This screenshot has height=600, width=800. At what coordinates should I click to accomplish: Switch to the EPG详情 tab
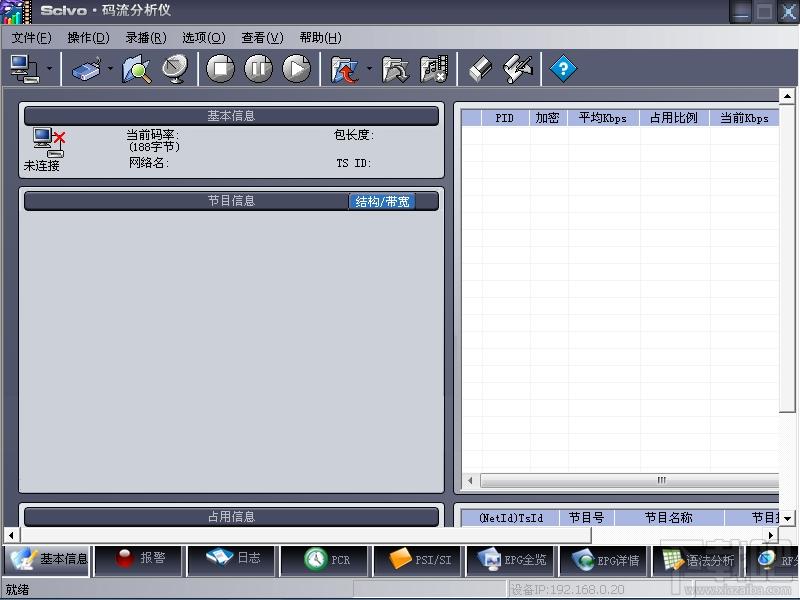click(x=603, y=559)
